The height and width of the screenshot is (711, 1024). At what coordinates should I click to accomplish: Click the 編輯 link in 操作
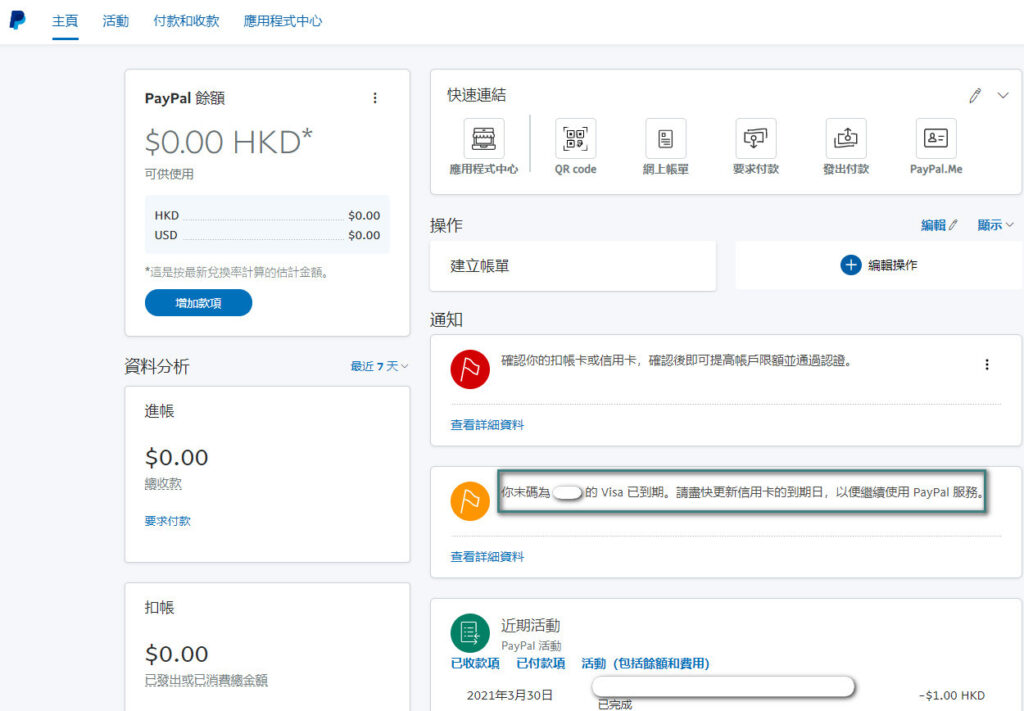click(x=939, y=225)
